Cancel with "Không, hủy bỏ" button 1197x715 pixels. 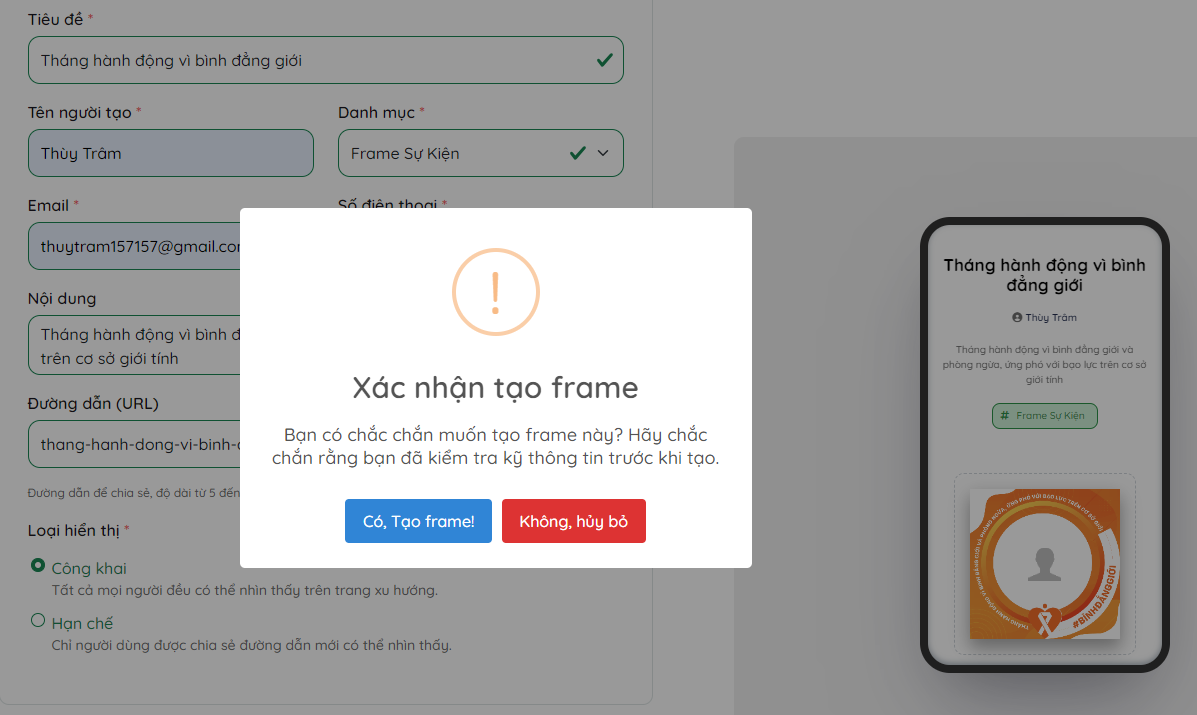[x=573, y=521]
